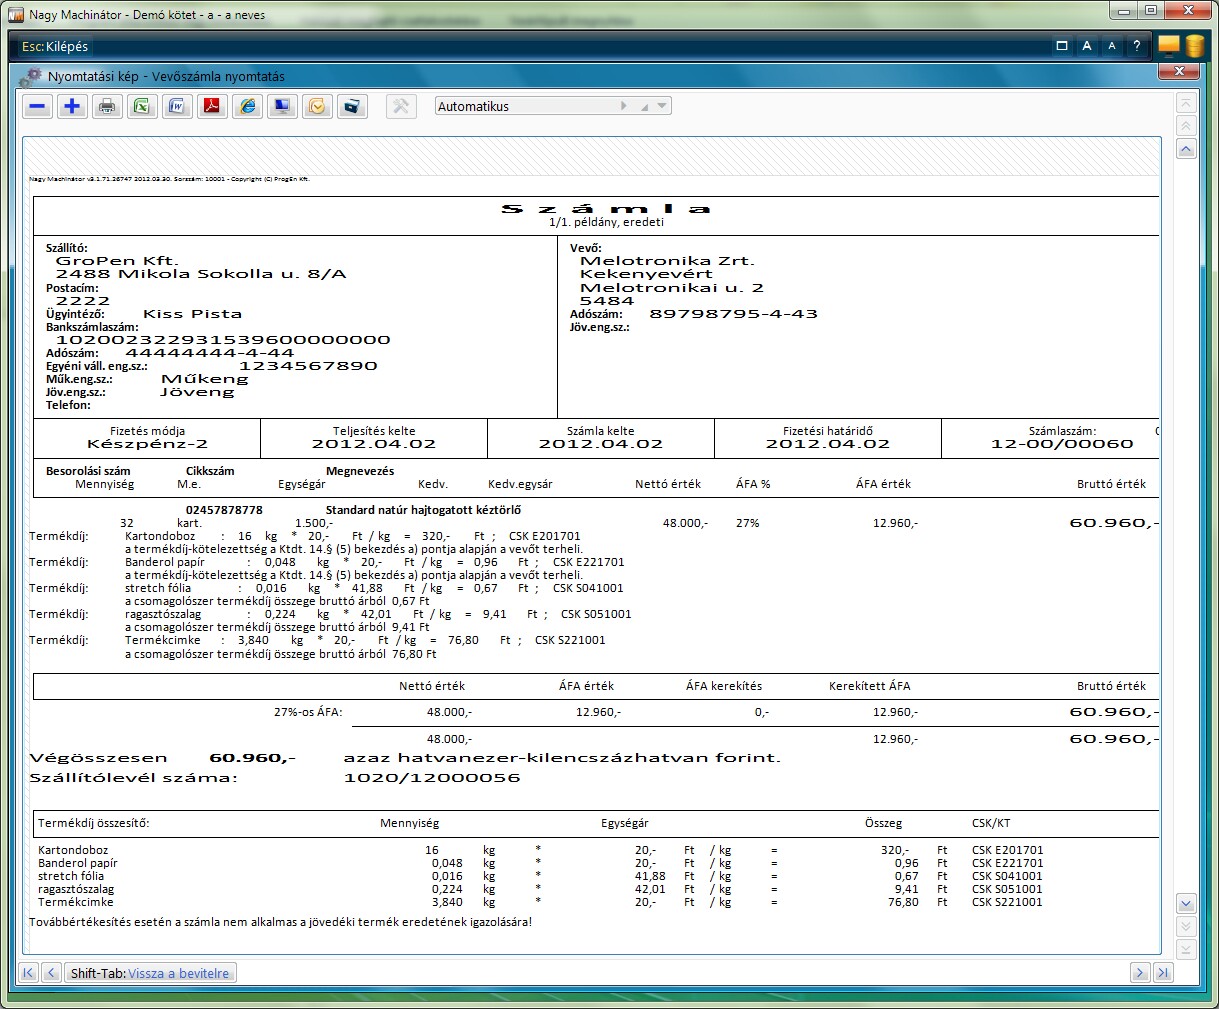The height and width of the screenshot is (1009, 1219).
Task: Zoom out with the minus button
Action: [38, 107]
